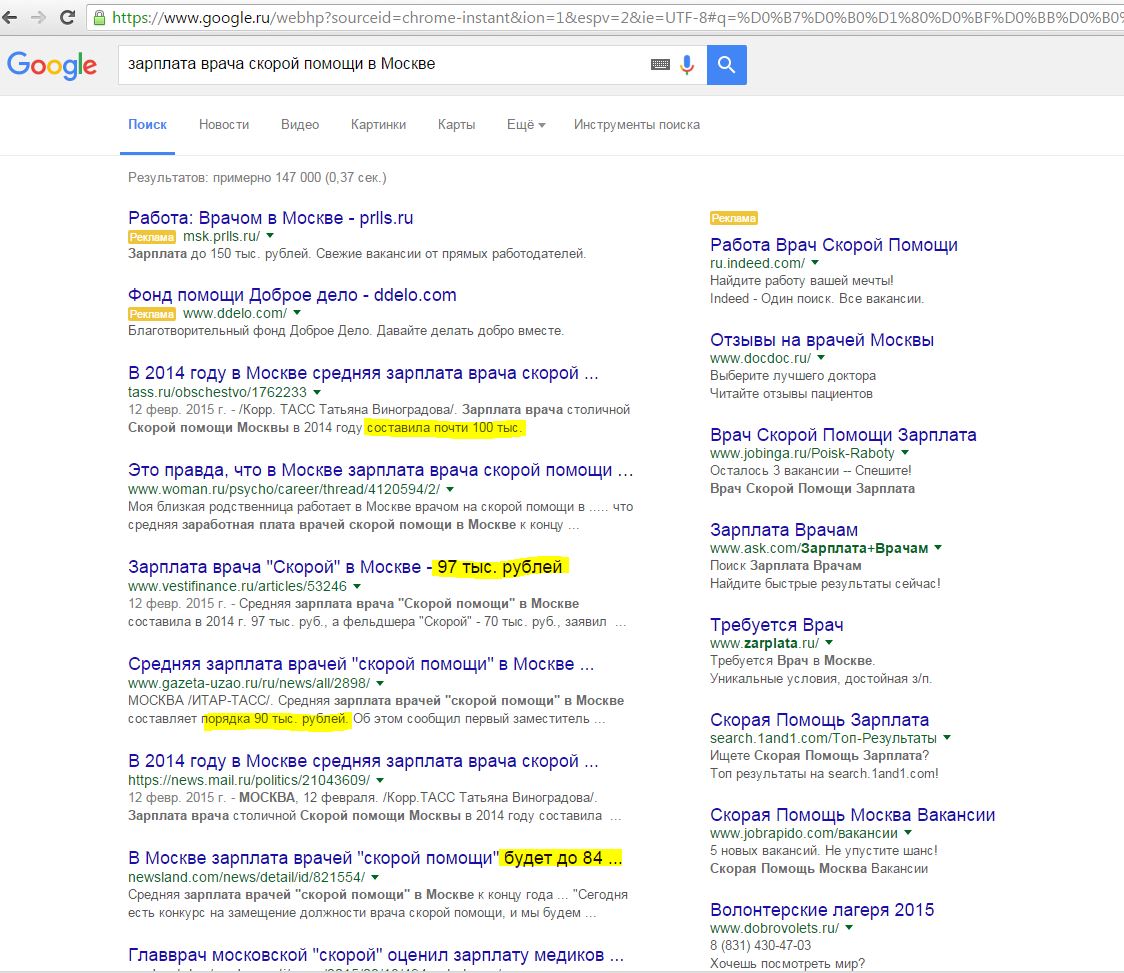Image resolution: width=1124 pixels, height=973 pixels.
Task: Go back with the browser back arrow
Action: point(11,17)
